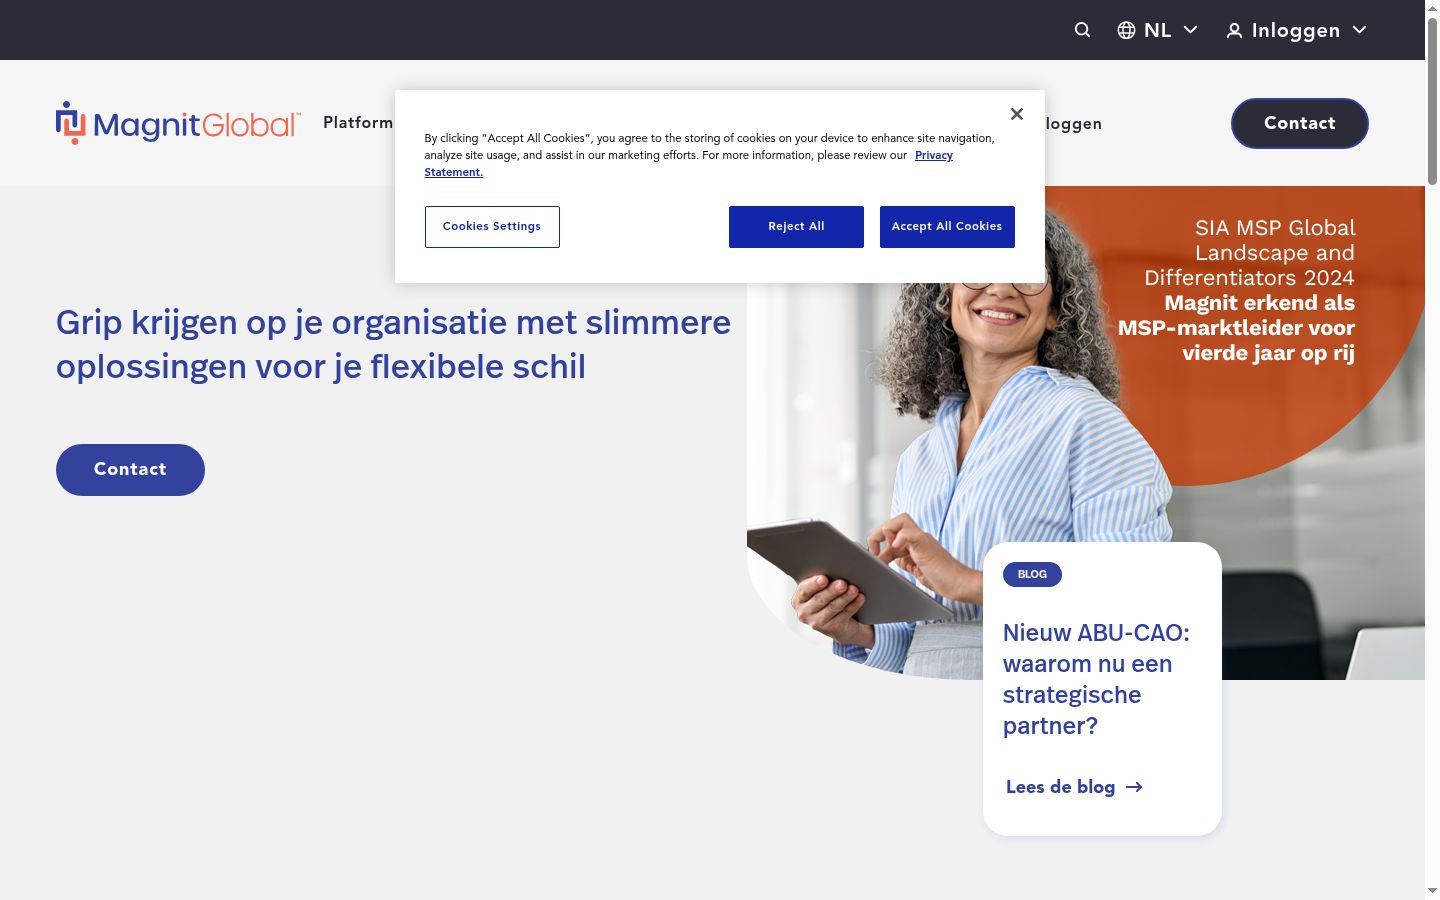The height and width of the screenshot is (900, 1440).
Task: Click the BLOG tag badge
Action: pos(1032,574)
